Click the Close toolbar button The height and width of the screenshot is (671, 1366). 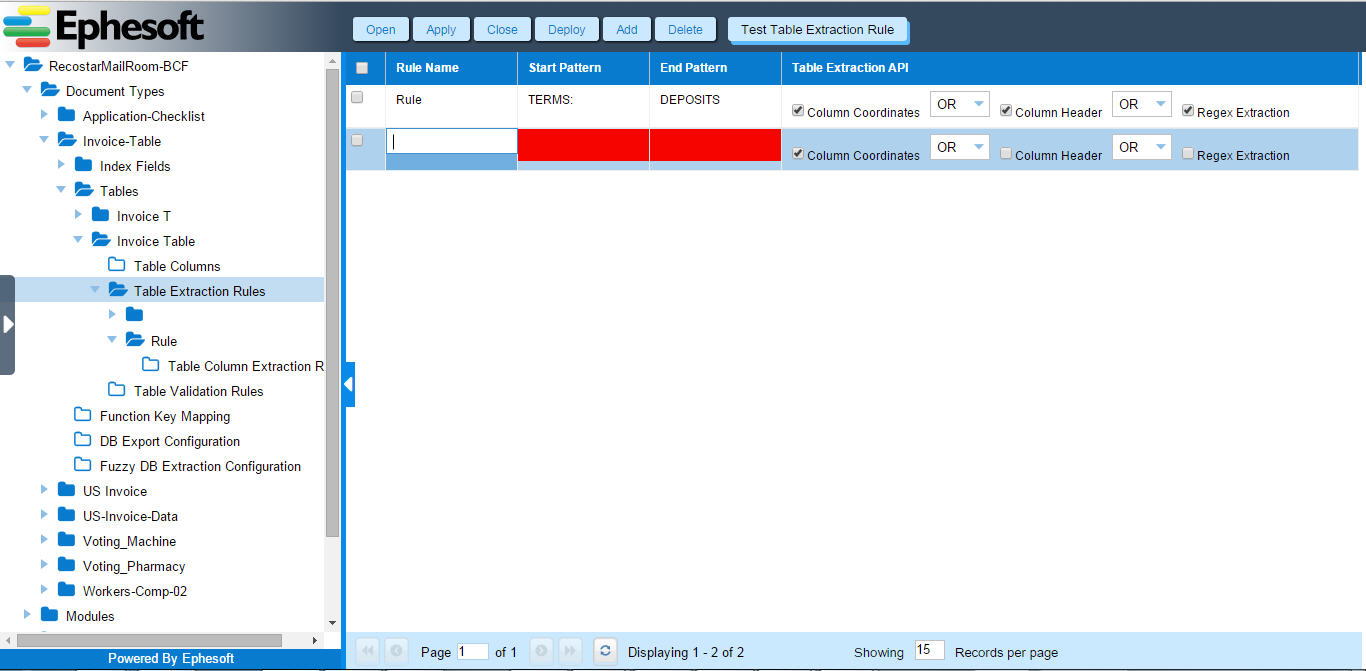[502, 29]
